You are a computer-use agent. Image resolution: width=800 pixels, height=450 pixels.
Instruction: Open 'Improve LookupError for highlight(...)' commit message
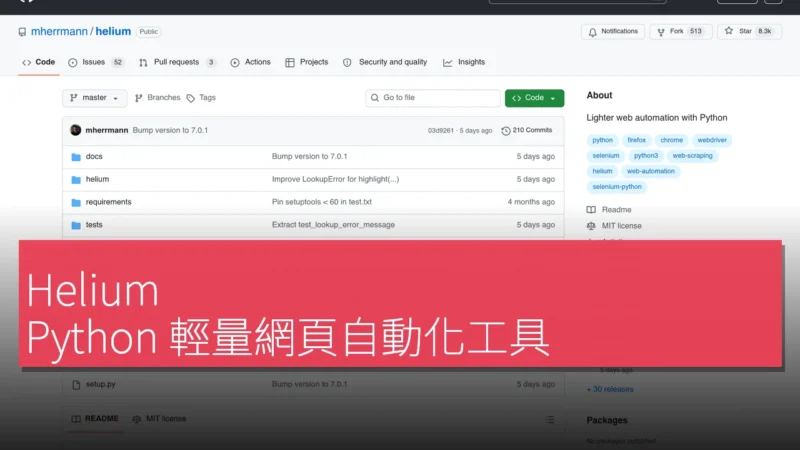[x=335, y=179]
